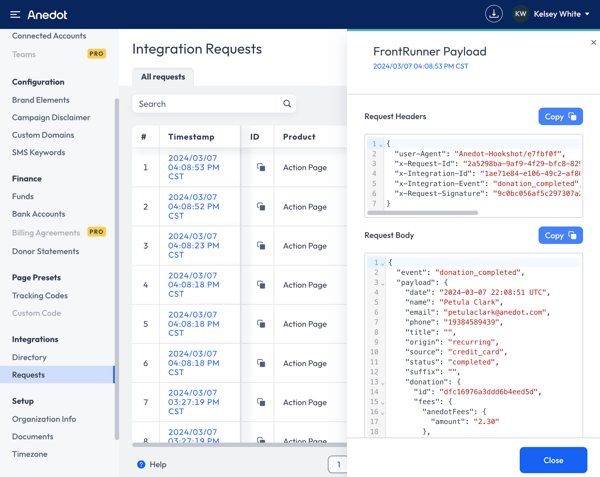Select the All requests tab

click(163, 77)
